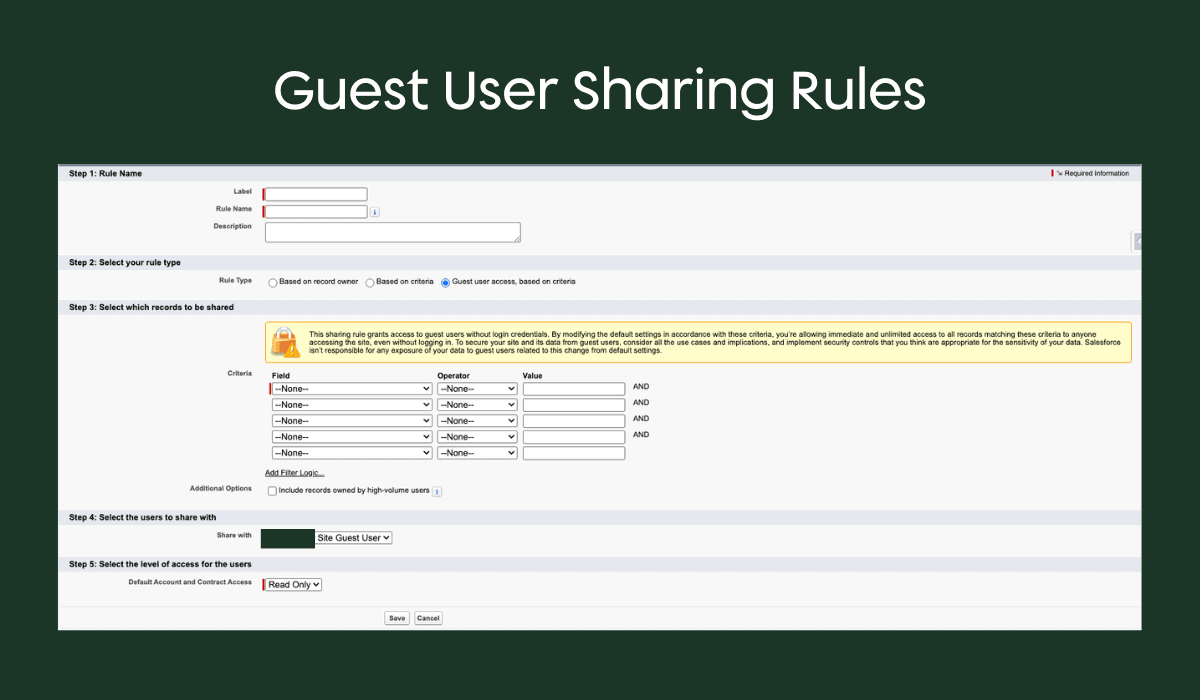Click the "Add Filter Logic..." link
1200x700 pixels.
click(294, 472)
